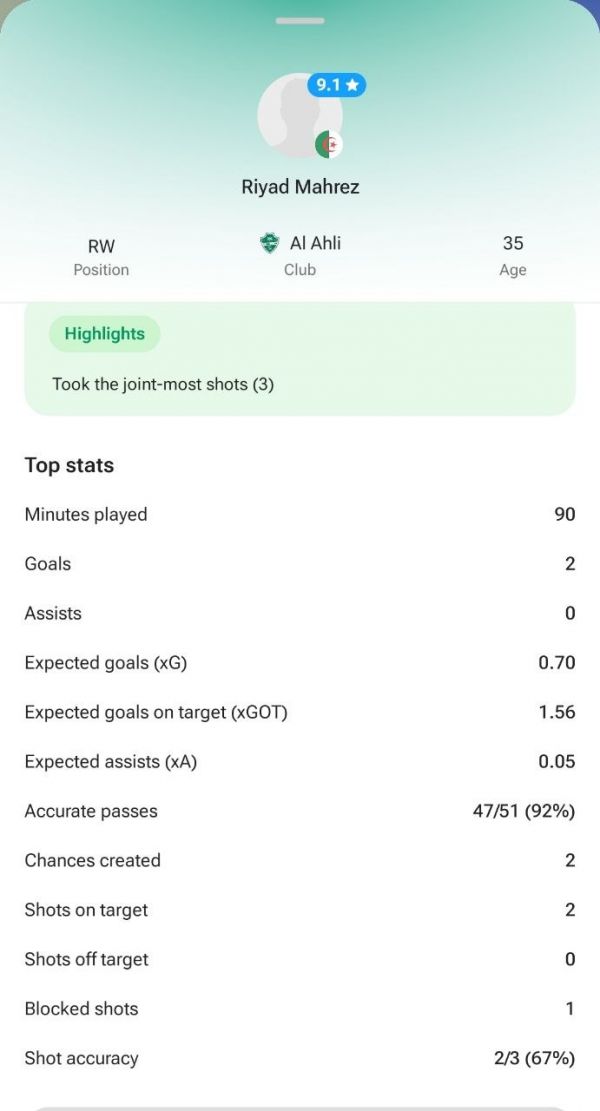Tap the Shot accuracy 2/3 (67%) value

click(534, 1059)
